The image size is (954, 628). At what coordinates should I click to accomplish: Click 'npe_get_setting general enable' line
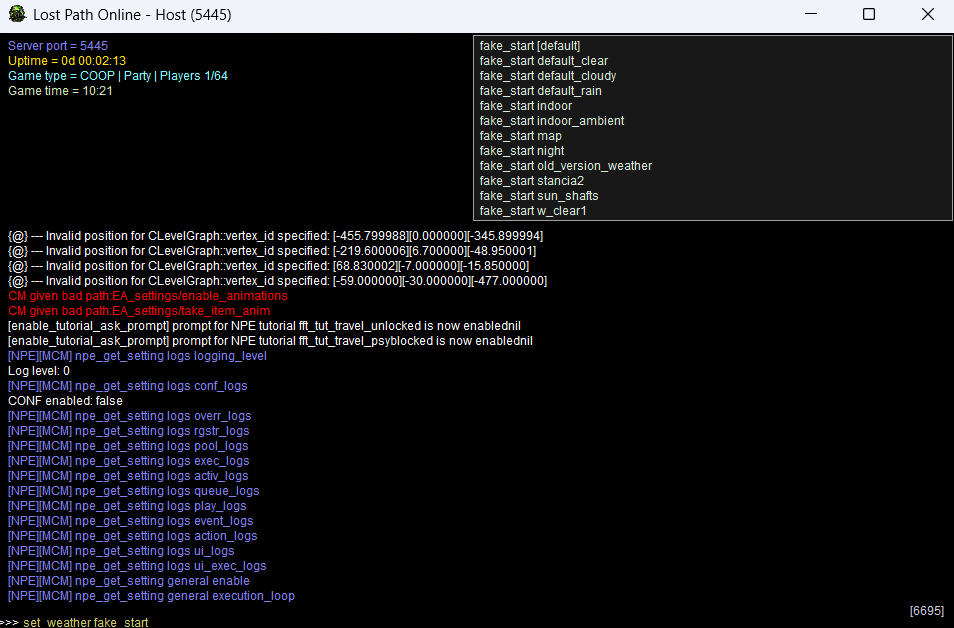[x=129, y=581]
